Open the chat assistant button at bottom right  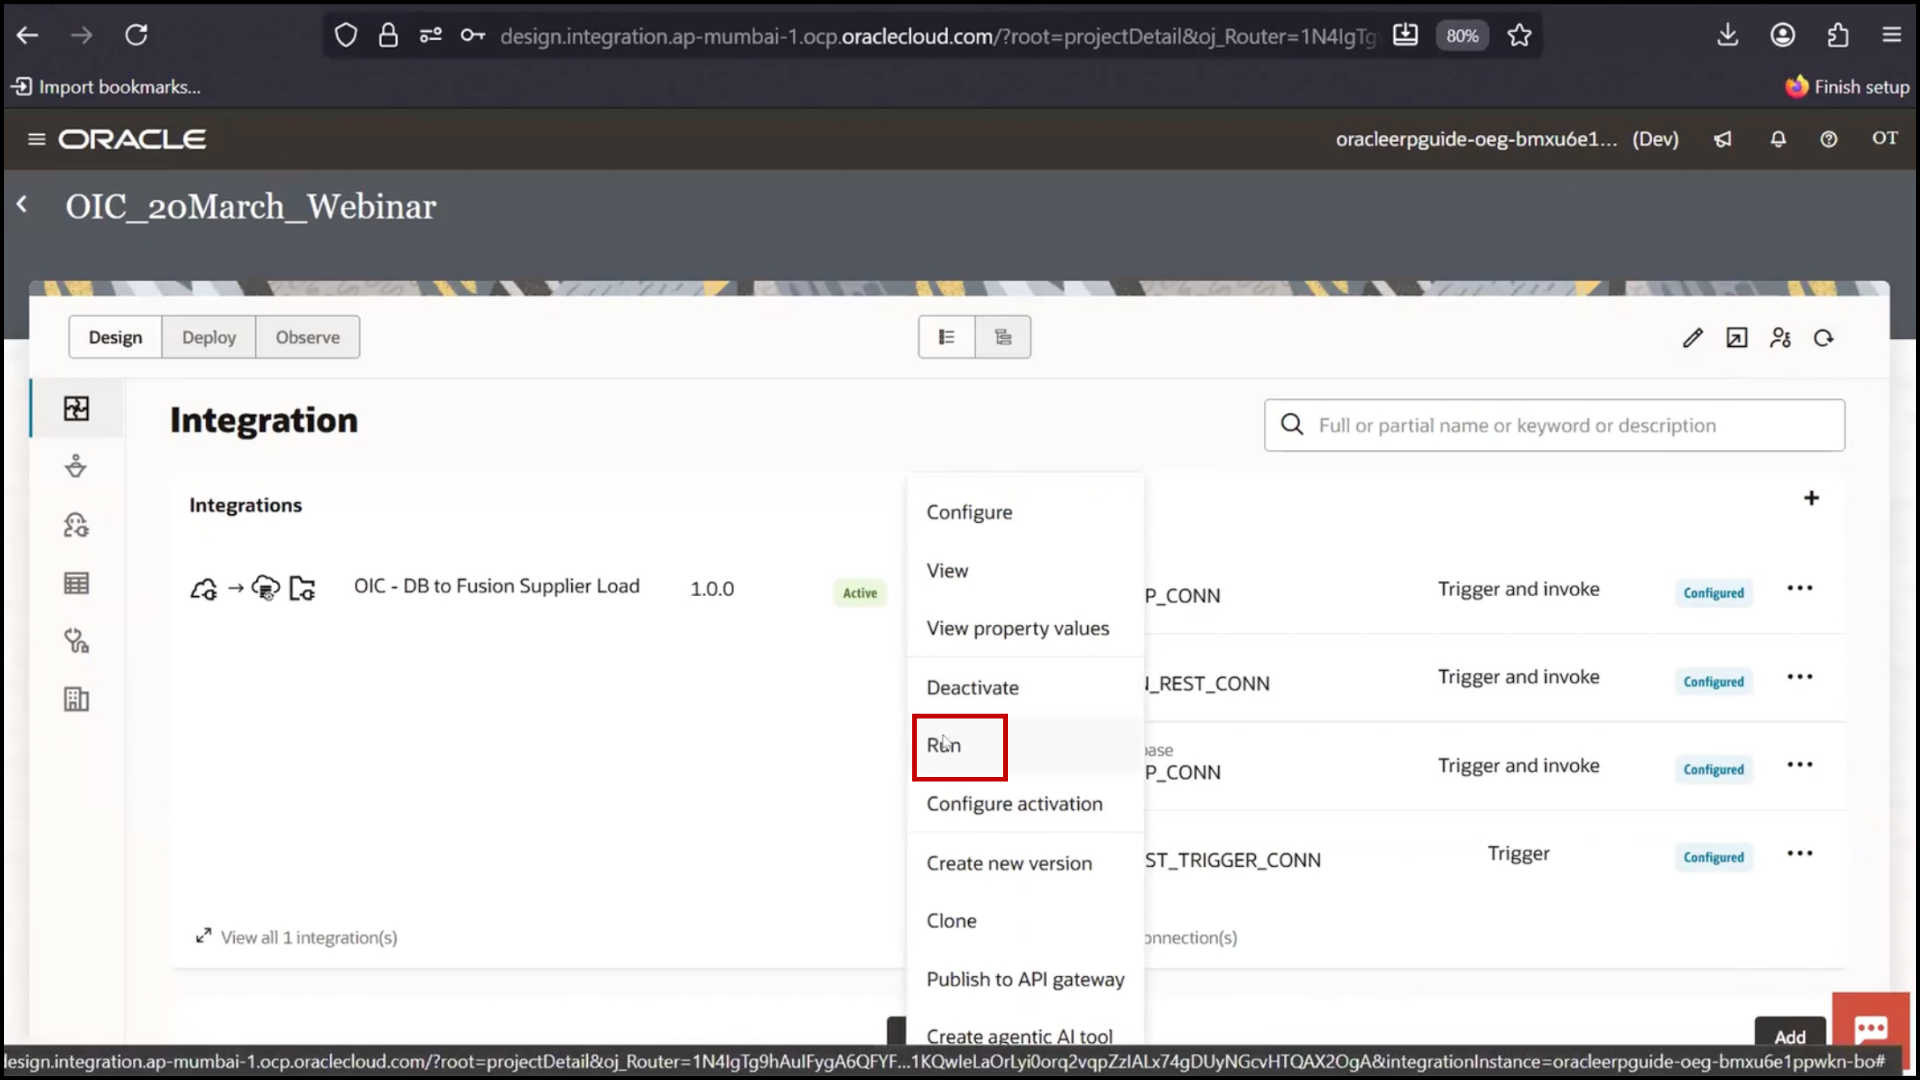coord(1870,1028)
